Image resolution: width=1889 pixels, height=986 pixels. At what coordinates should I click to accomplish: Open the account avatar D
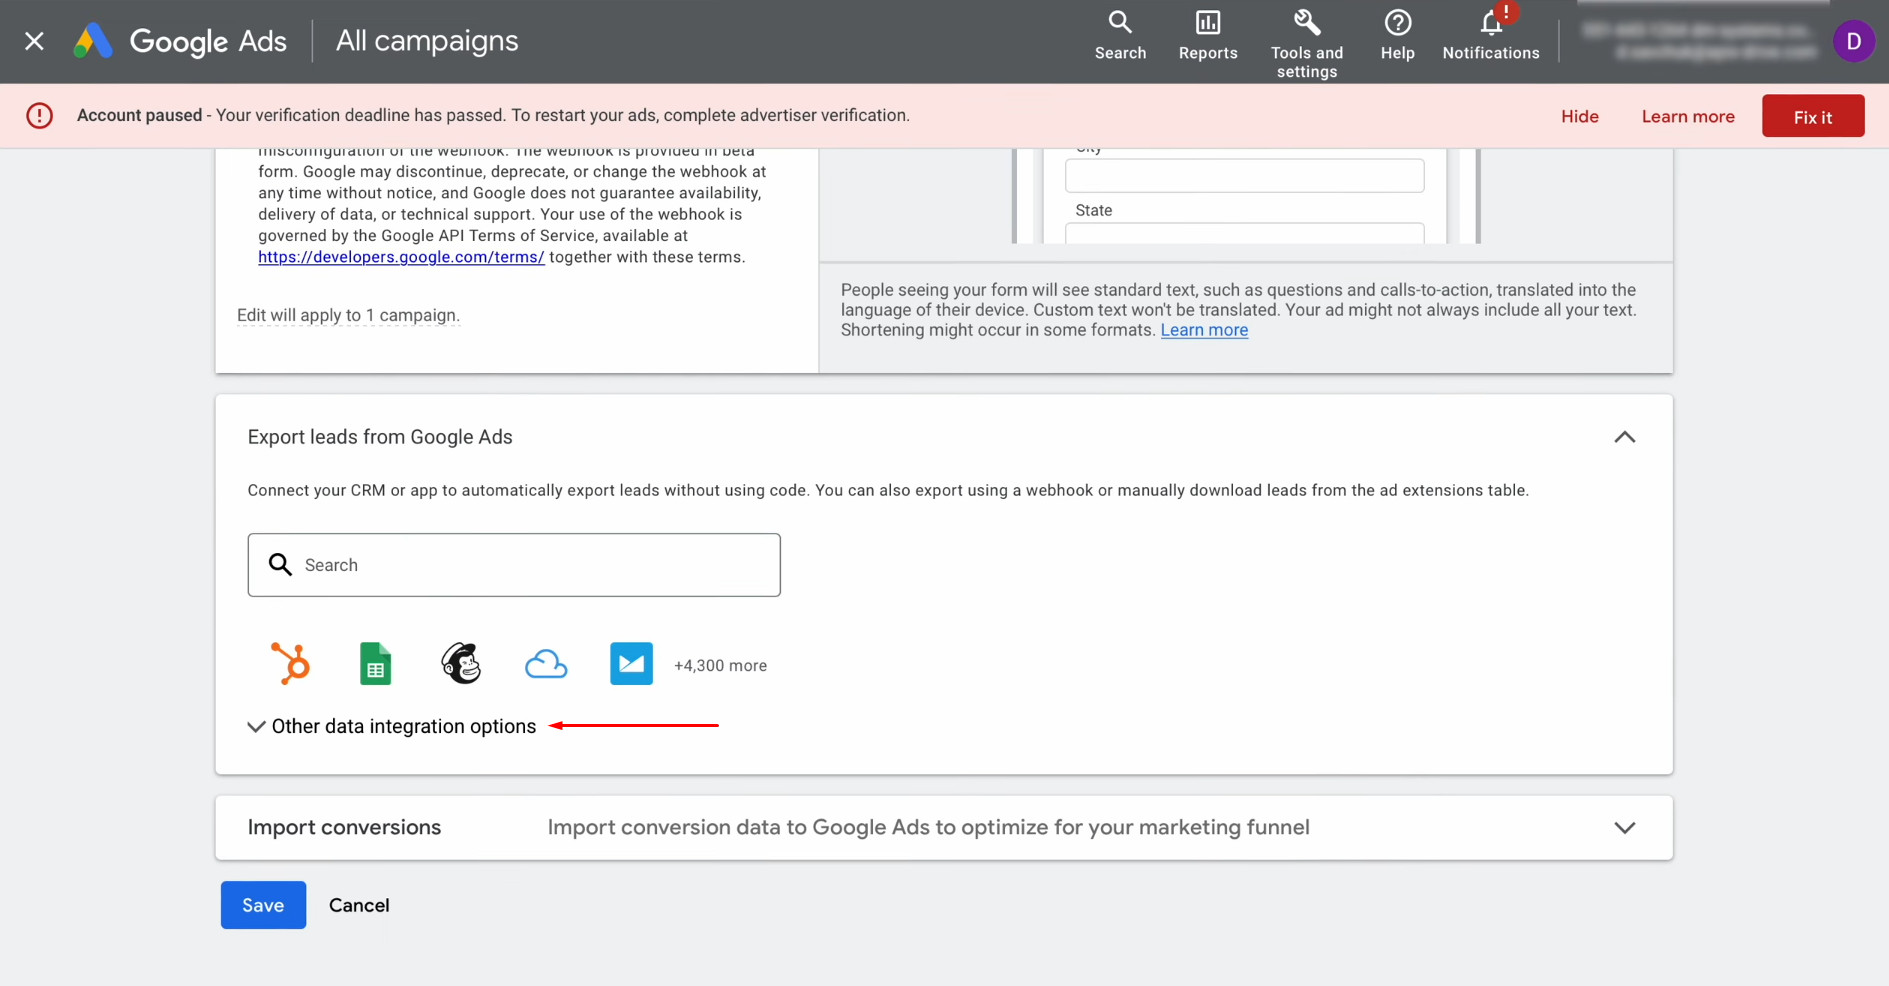[x=1853, y=41]
